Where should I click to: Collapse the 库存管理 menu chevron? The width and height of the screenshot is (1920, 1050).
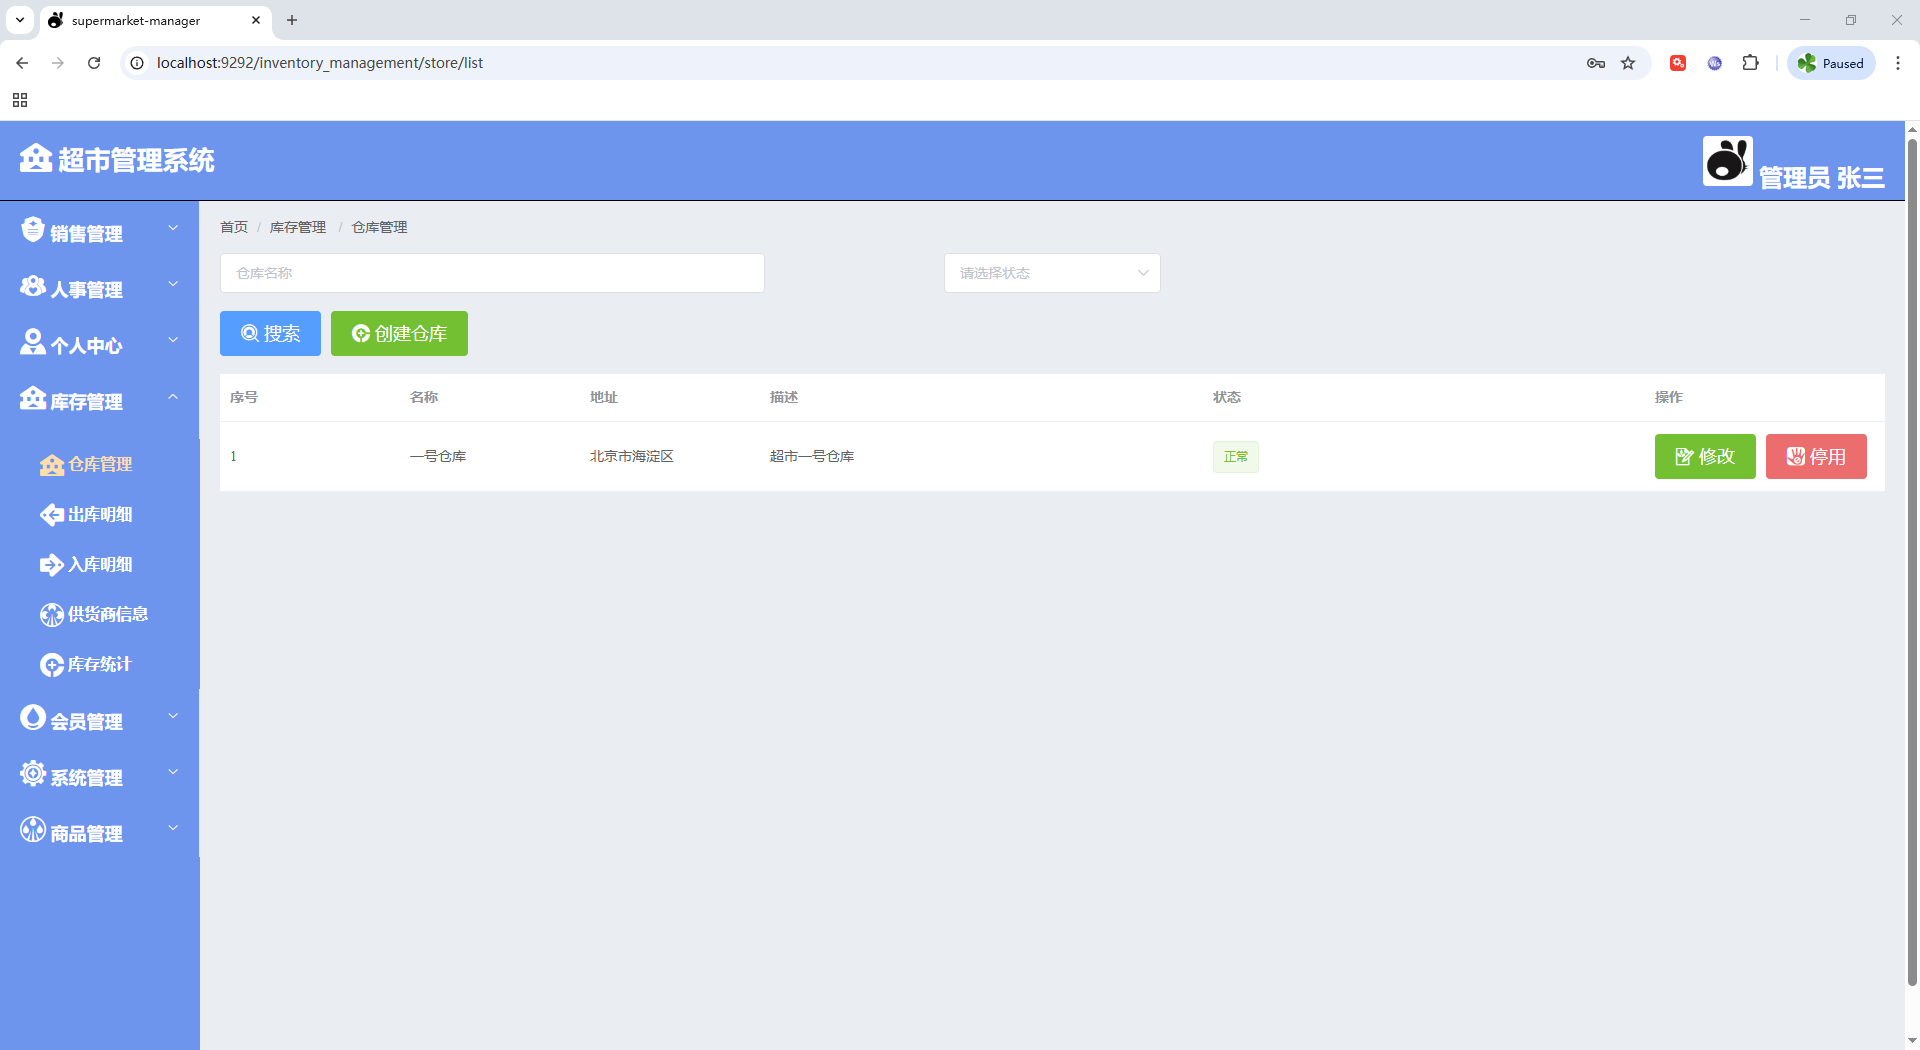click(x=173, y=397)
